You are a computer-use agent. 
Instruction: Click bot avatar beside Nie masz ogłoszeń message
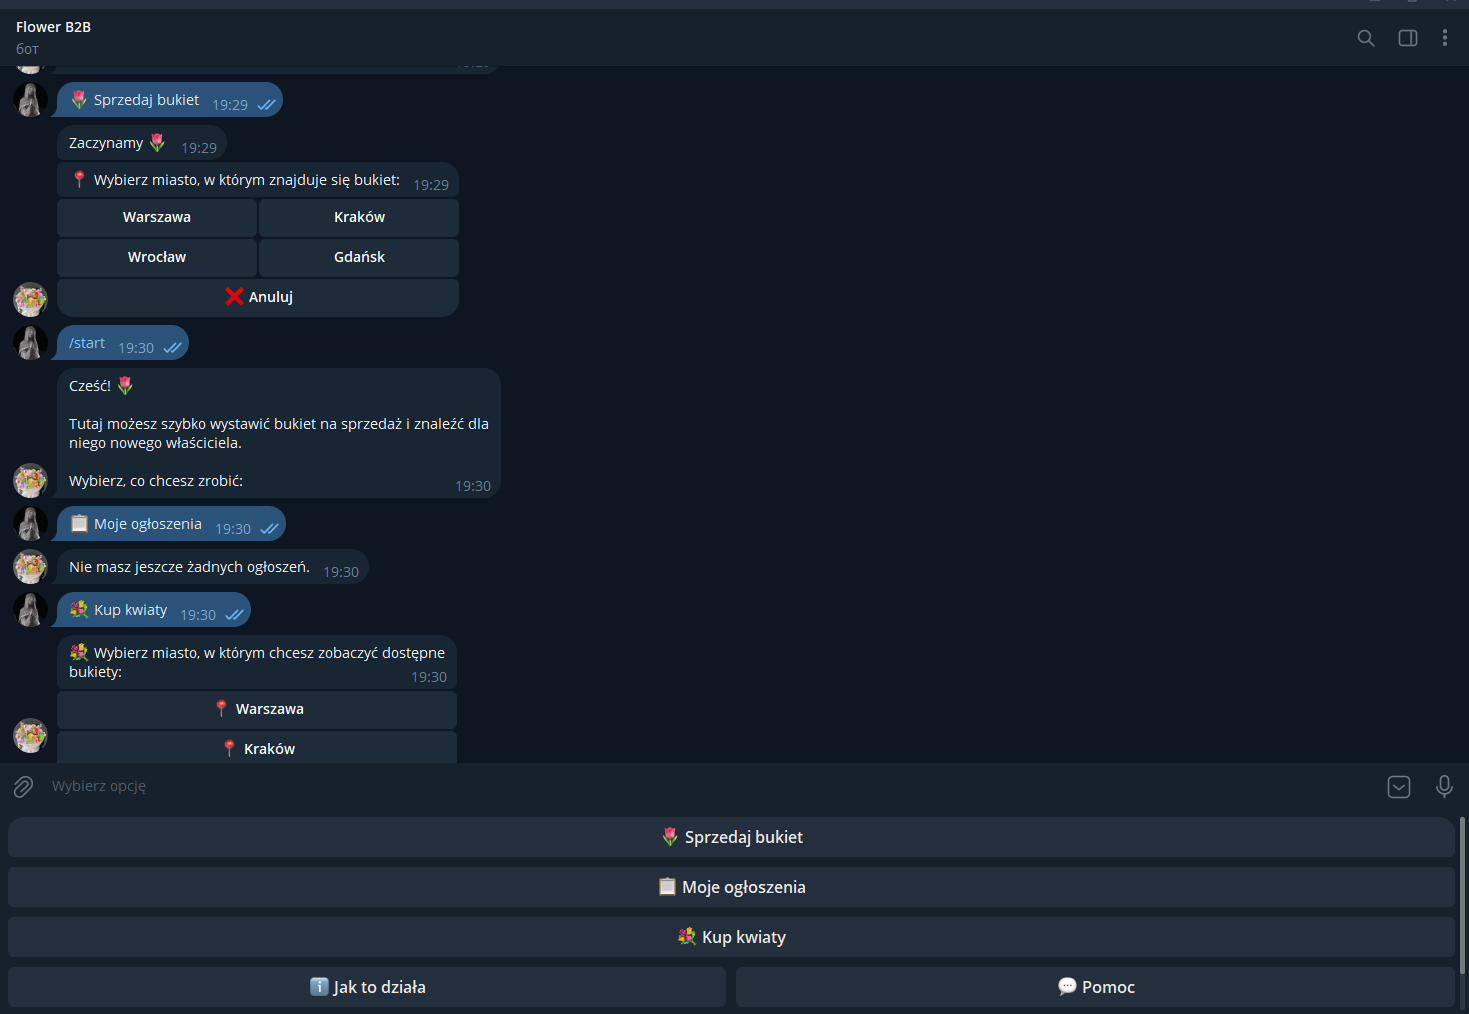click(30, 567)
